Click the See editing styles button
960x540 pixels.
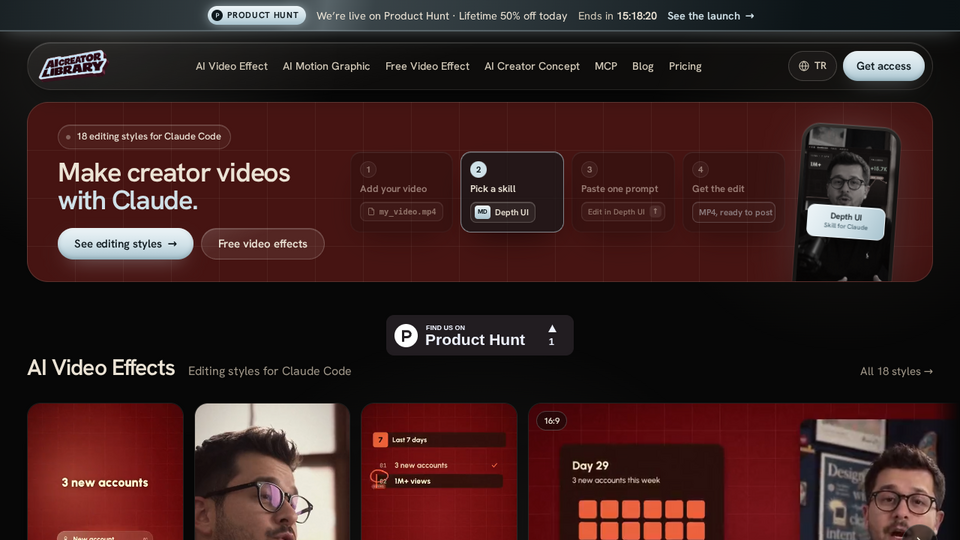click(126, 244)
